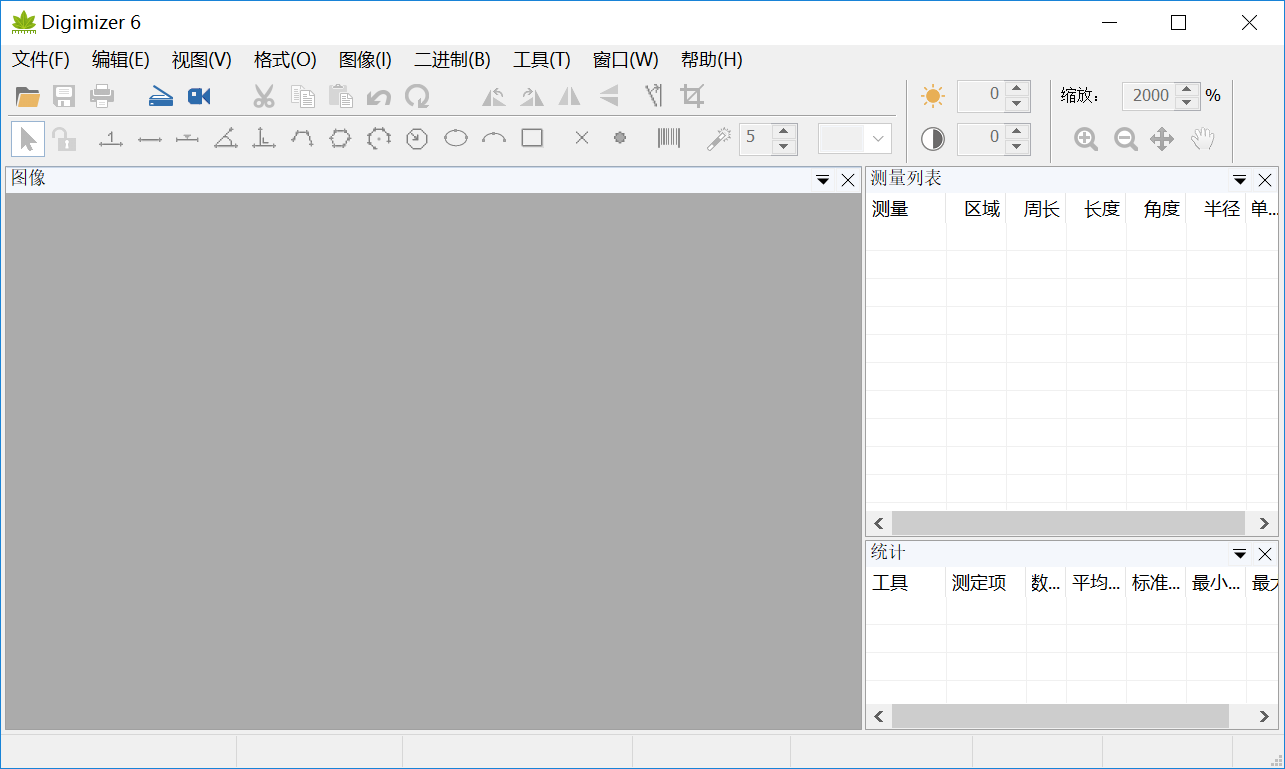Select the round dot marker tool
The width and height of the screenshot is (1285, 769).
620,139
